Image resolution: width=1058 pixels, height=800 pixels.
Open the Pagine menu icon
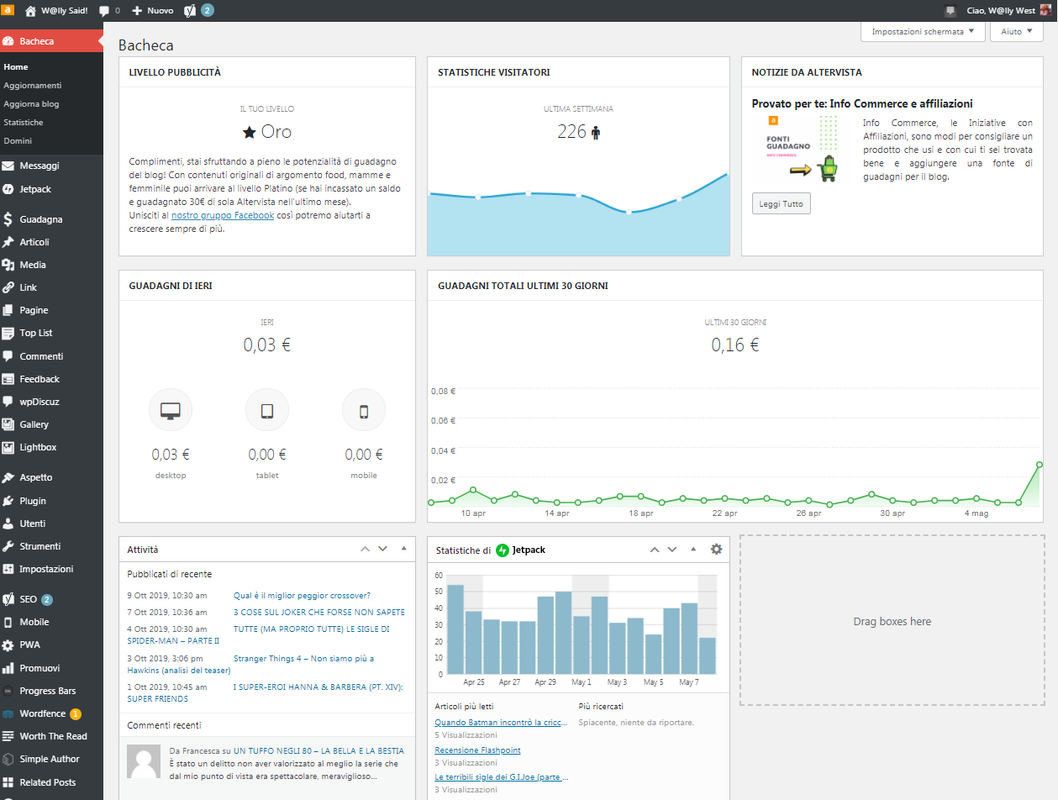pos(8,310)
